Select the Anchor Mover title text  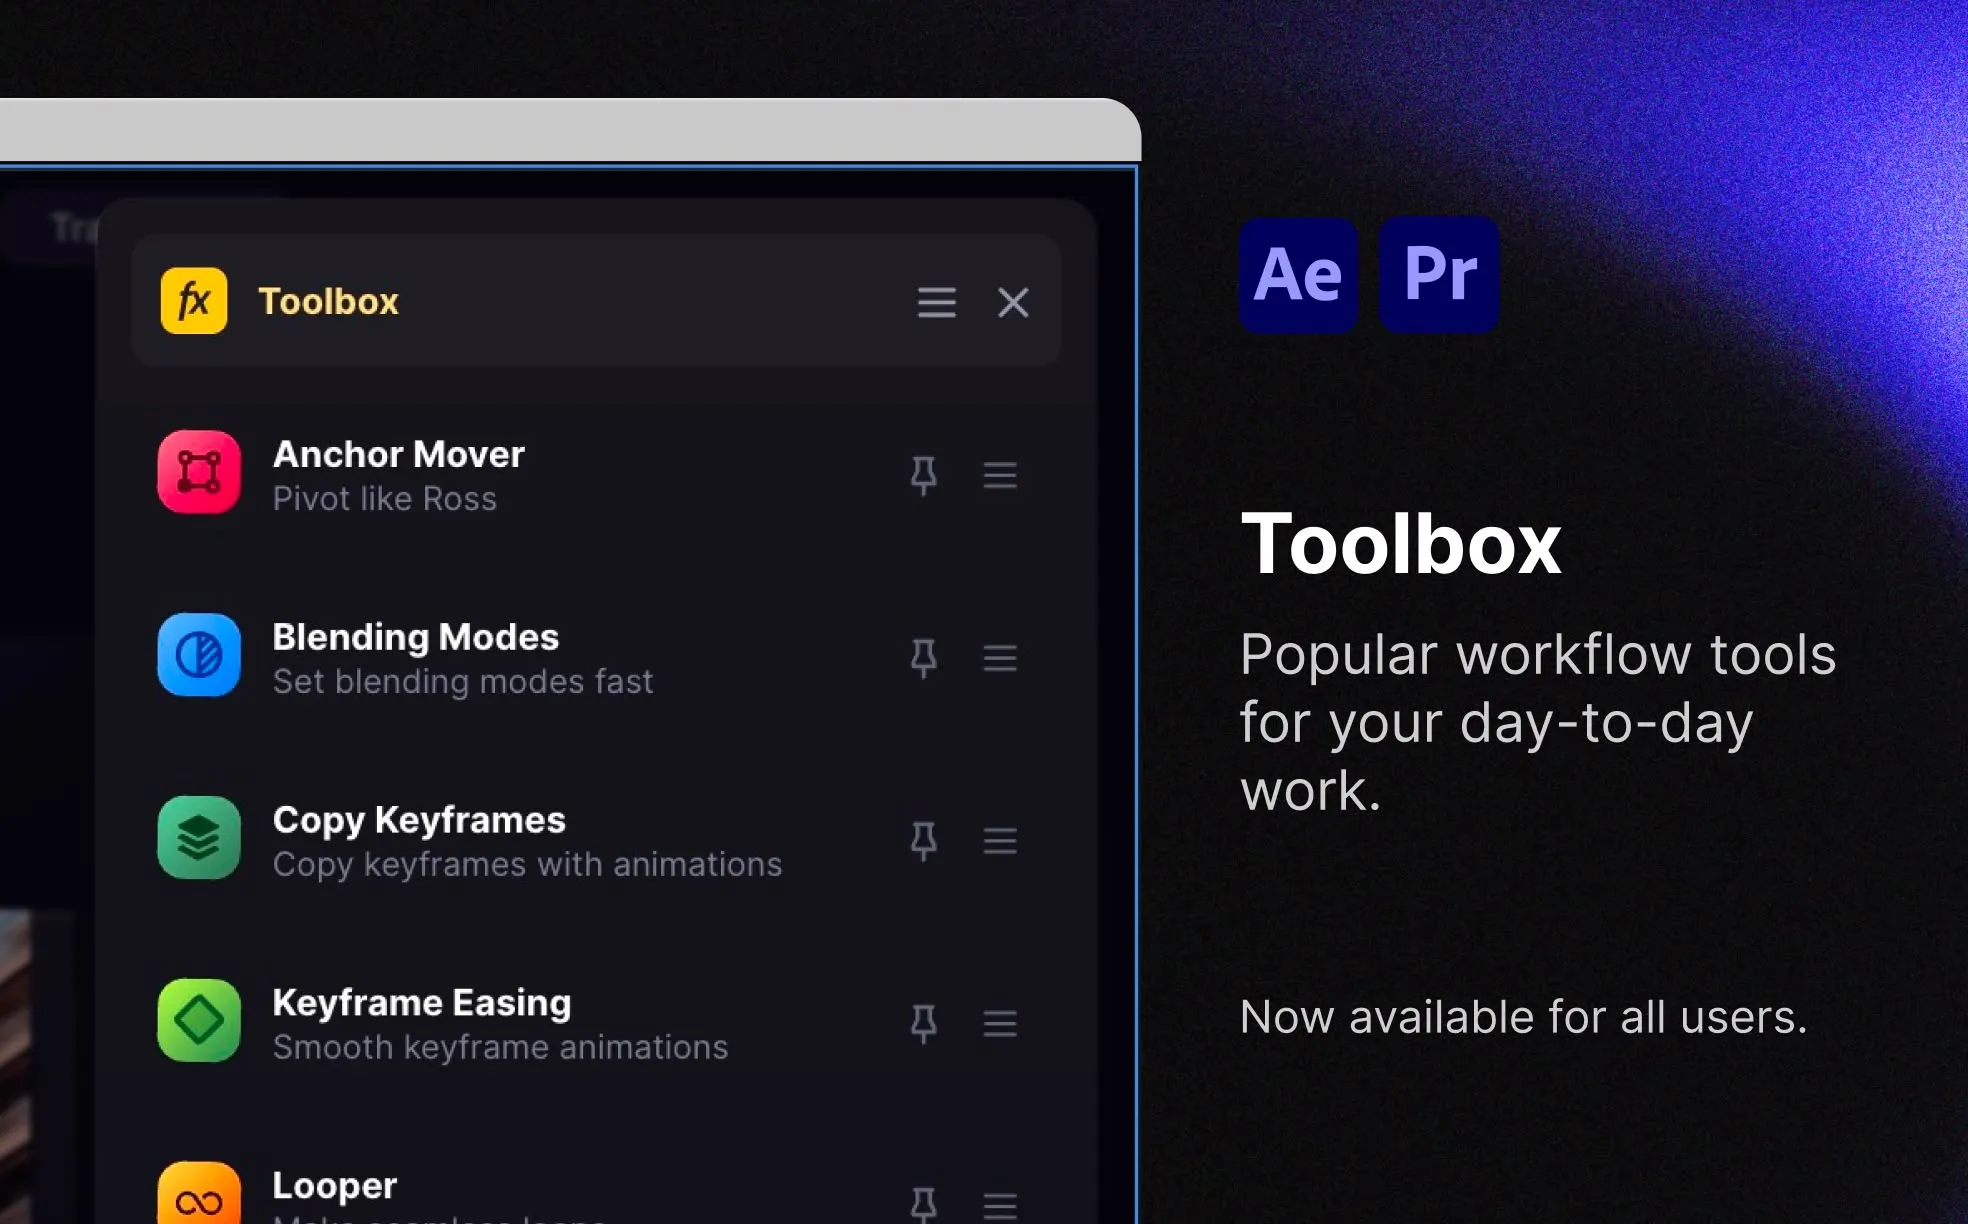point(399,454)
